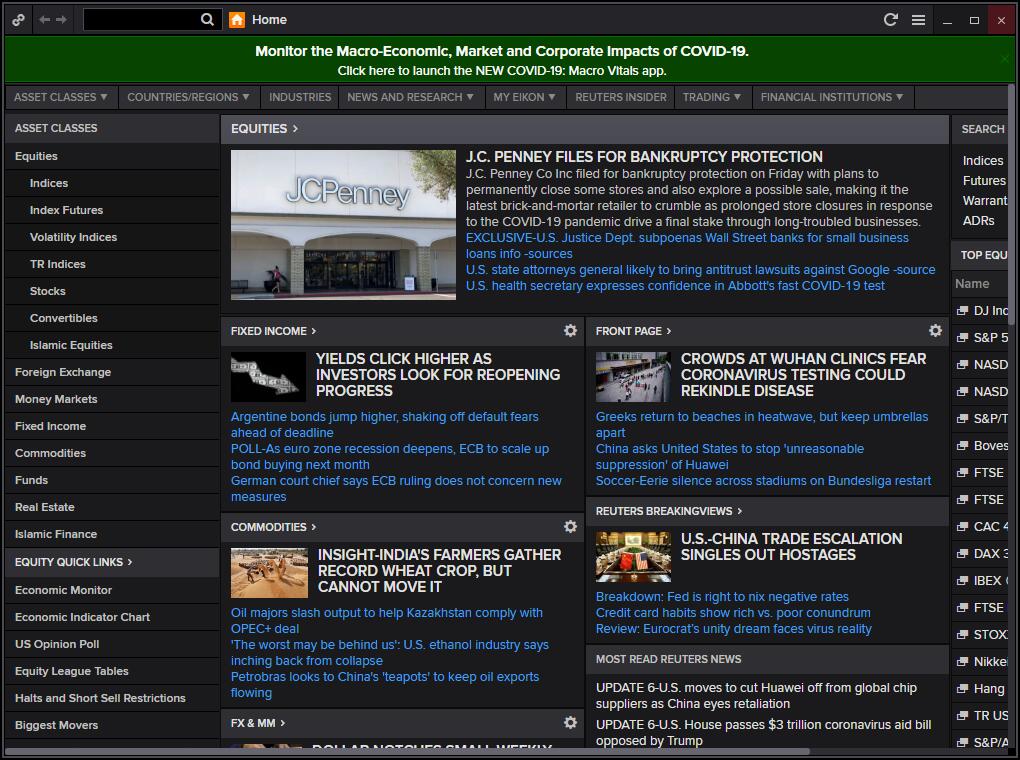Open the Reuters Insider menu item
1020x760 pixels.
pyautogui.click(x=621, y=97)
